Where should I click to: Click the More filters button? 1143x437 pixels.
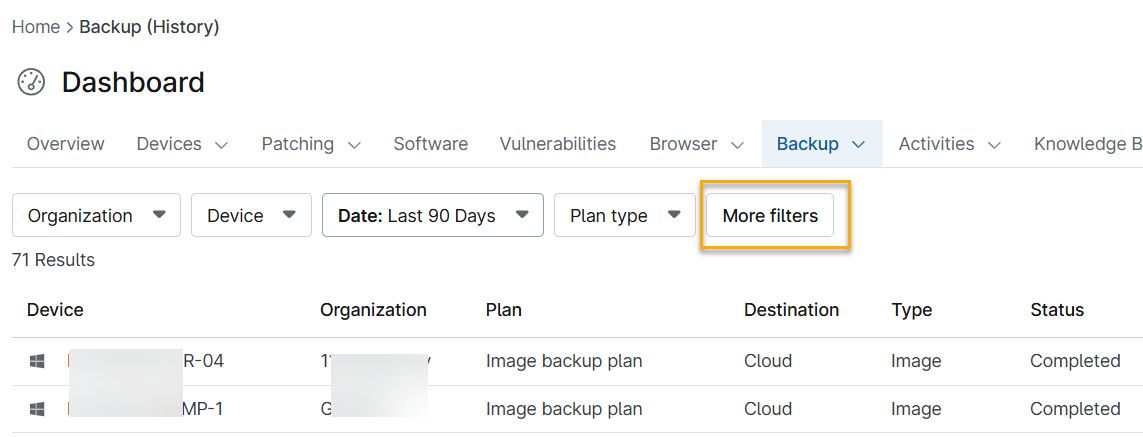point(770,215)
